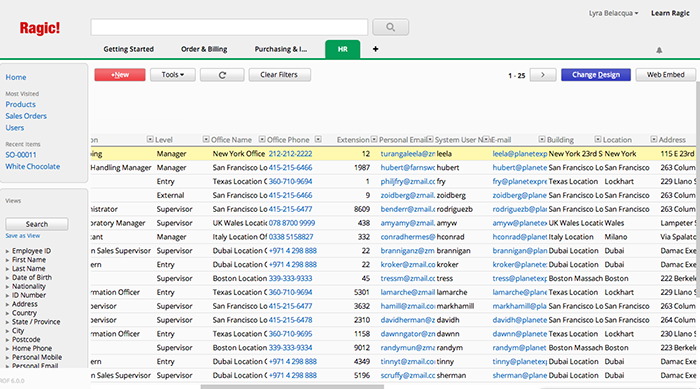Click Web Embed button
The image size is (700, 389).
point(666,75)
